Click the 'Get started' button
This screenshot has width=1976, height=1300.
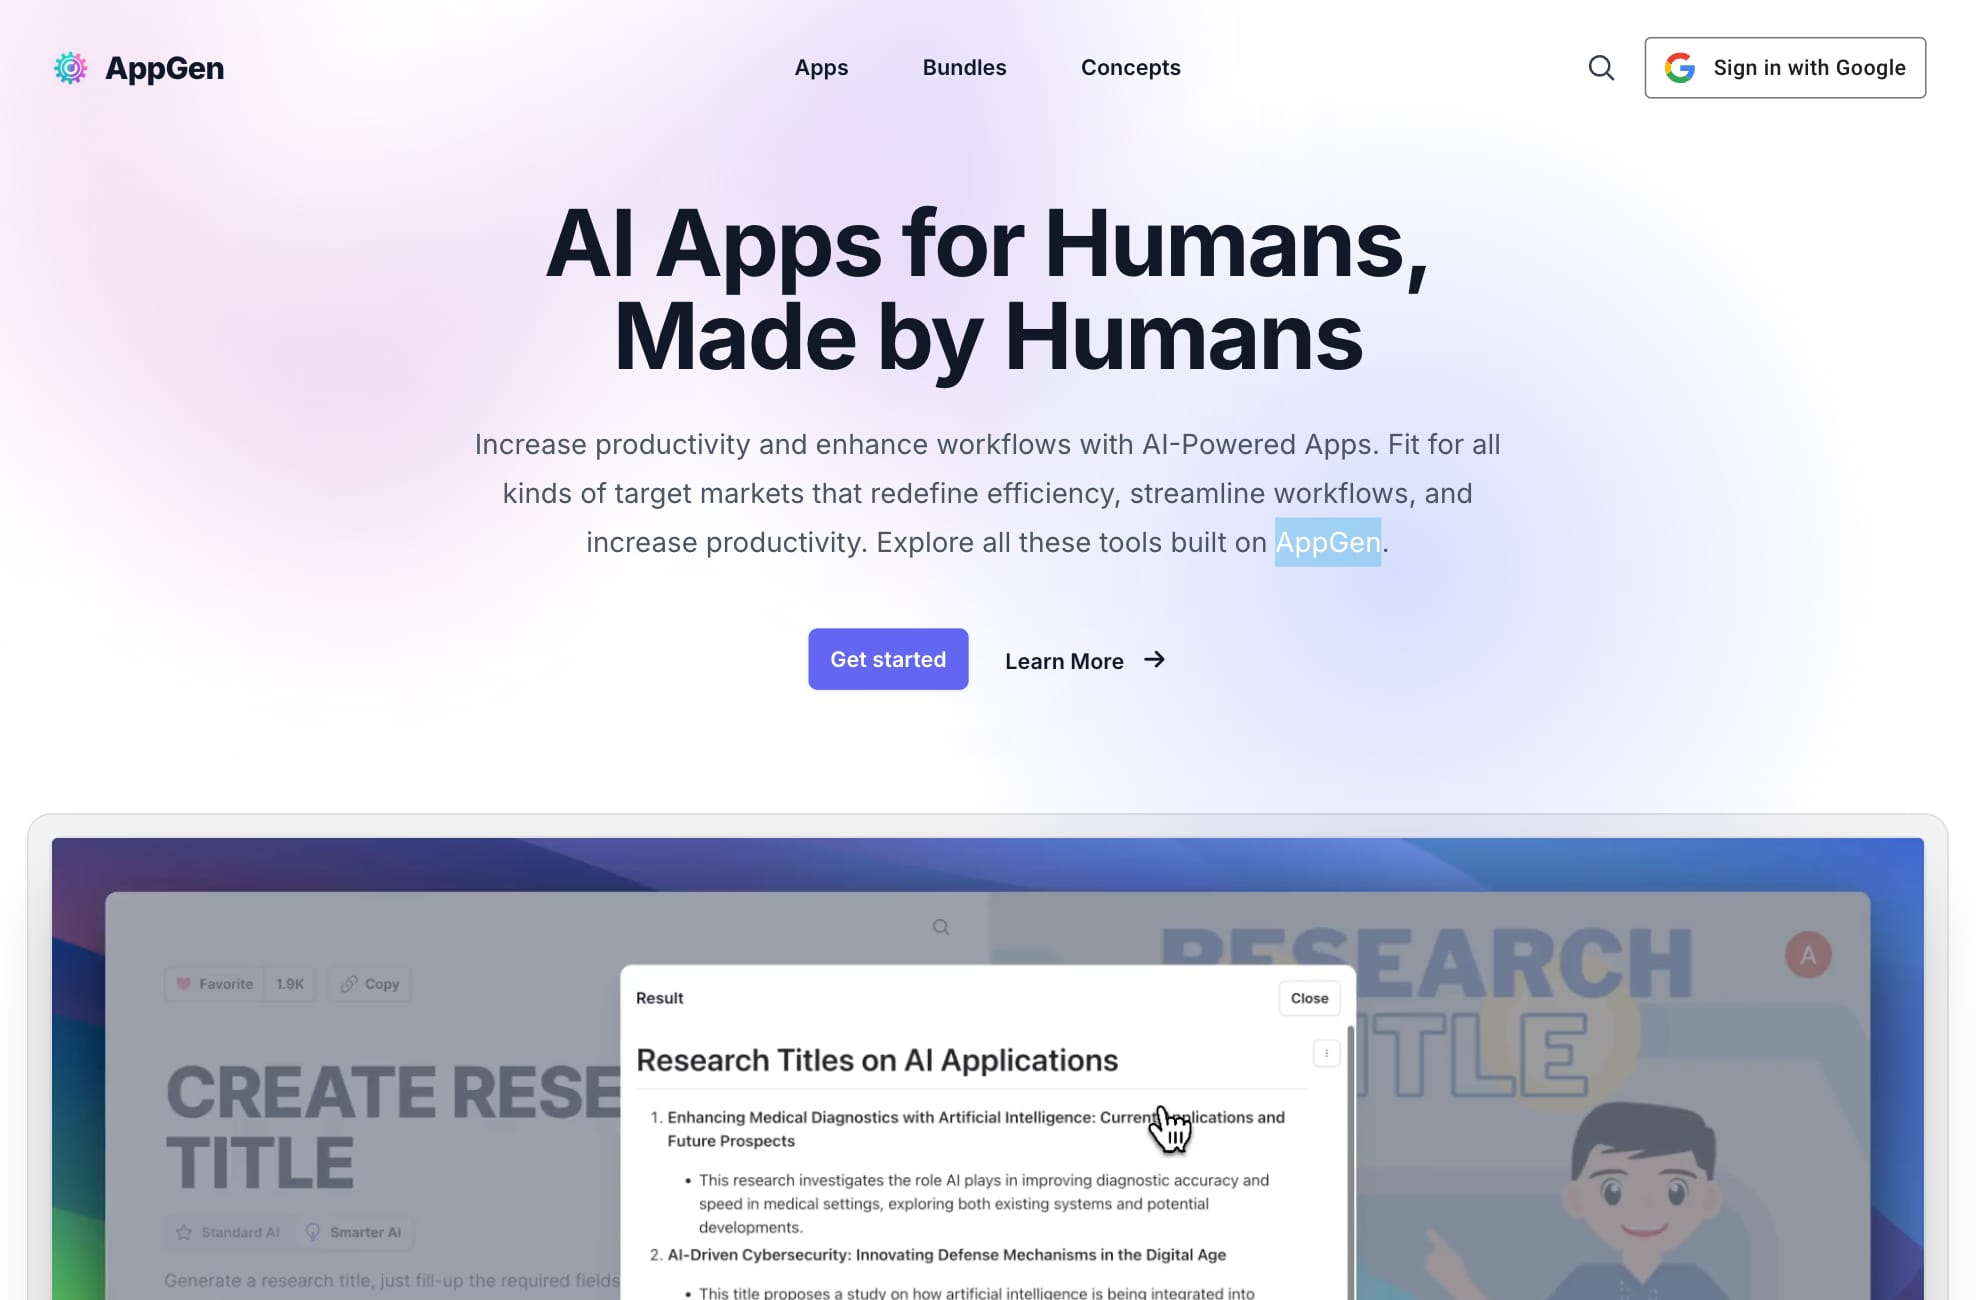886,660
